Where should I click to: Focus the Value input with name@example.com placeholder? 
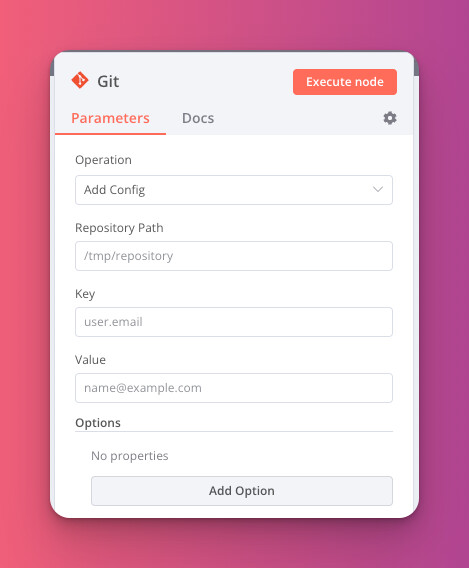234,388
